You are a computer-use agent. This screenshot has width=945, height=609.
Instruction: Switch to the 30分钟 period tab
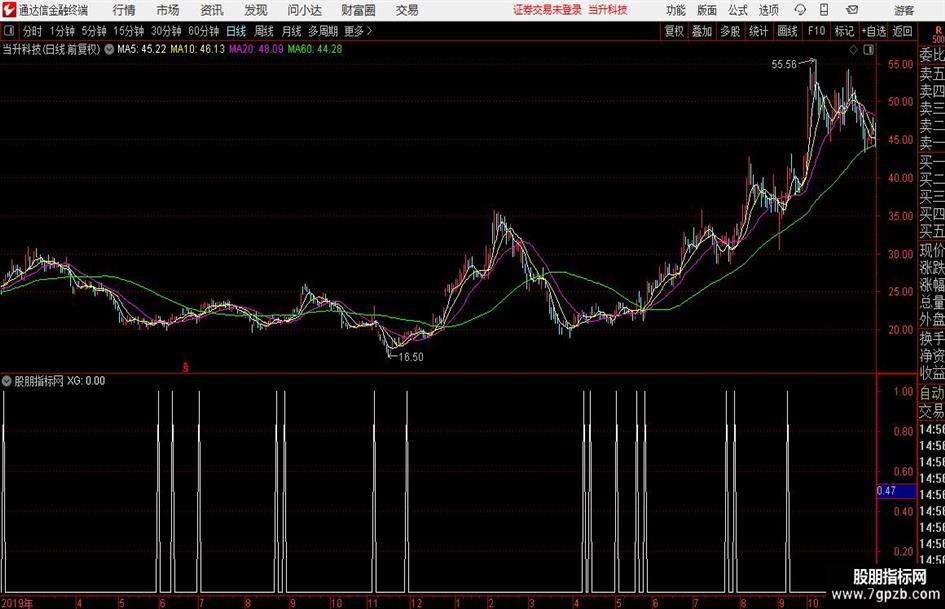166,31
